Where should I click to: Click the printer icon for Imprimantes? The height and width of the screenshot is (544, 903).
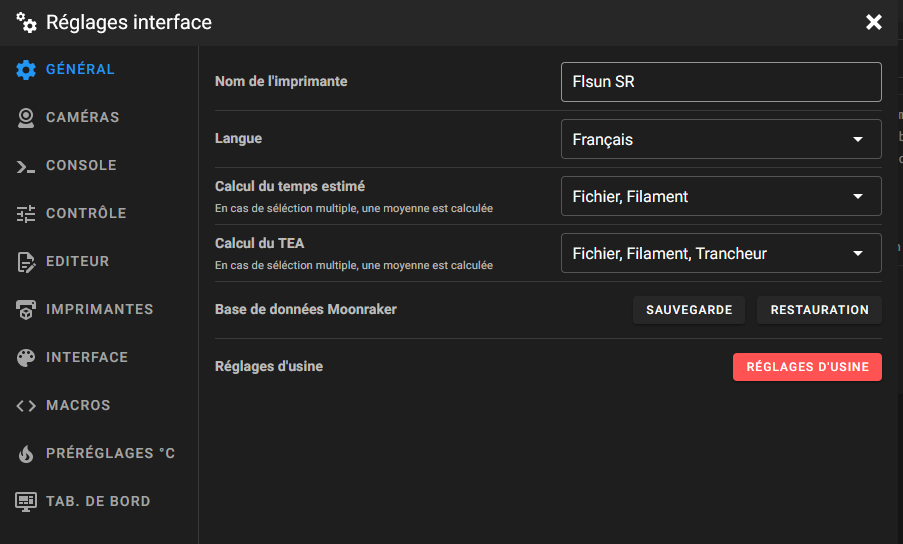coord(26,310)
